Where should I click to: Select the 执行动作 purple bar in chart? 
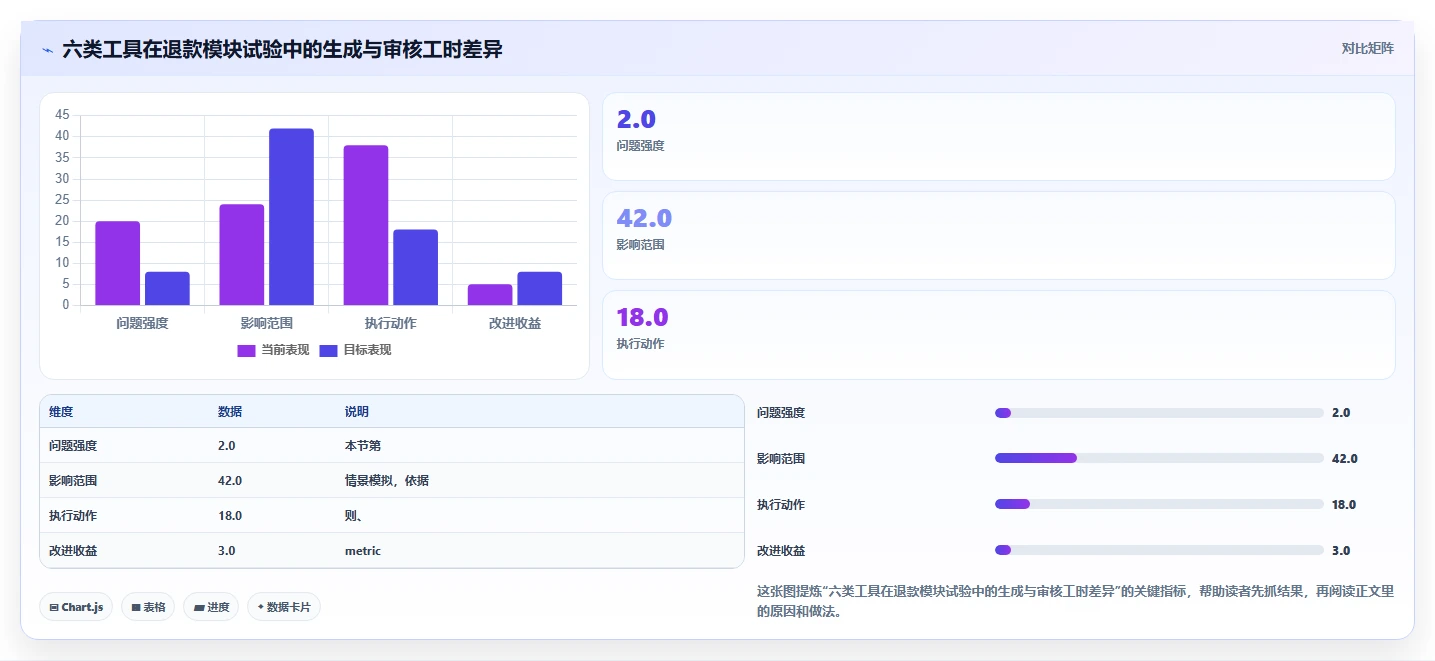coord(366,225)
